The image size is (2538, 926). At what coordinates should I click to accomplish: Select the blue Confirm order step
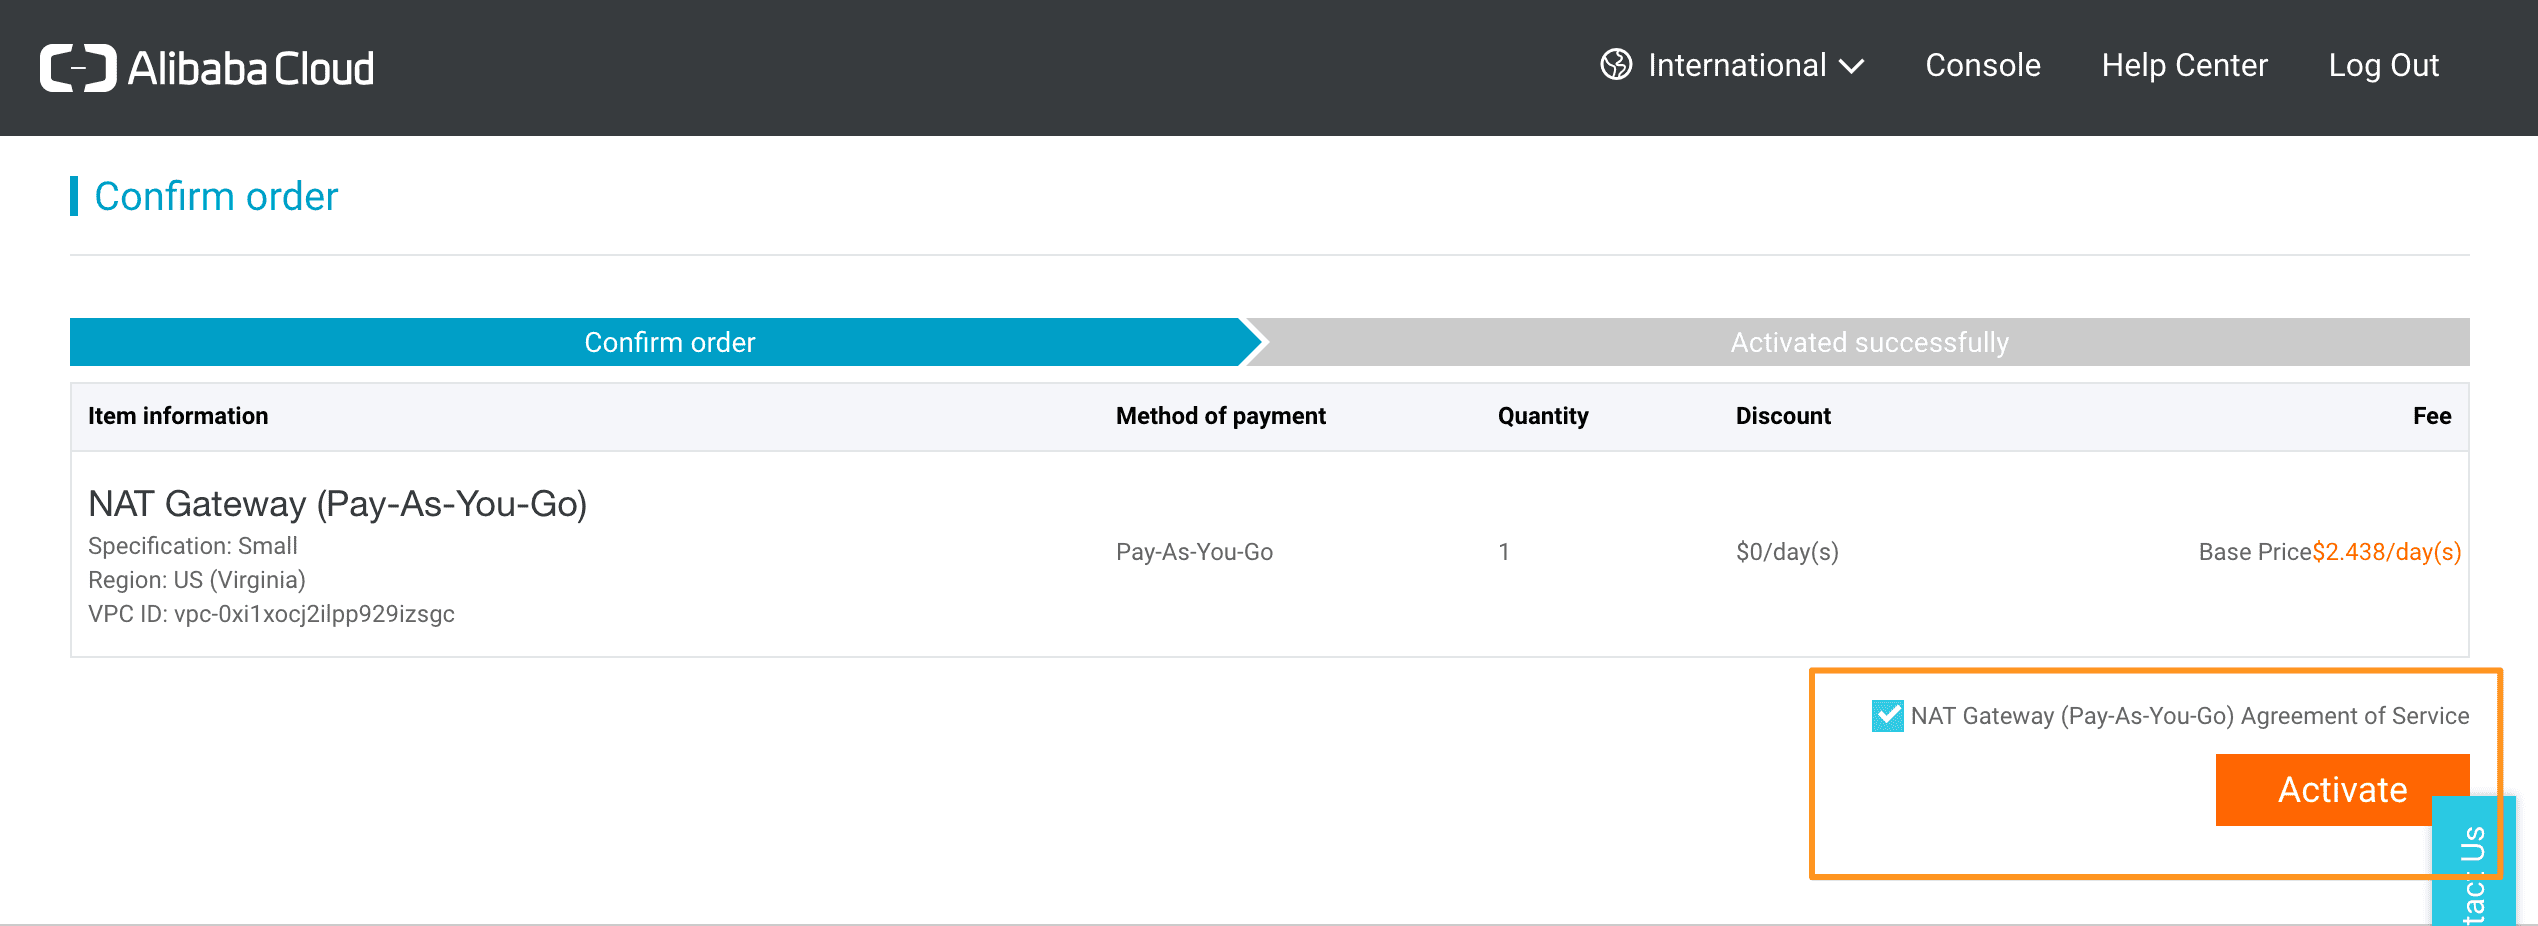[x=669, y=342]
